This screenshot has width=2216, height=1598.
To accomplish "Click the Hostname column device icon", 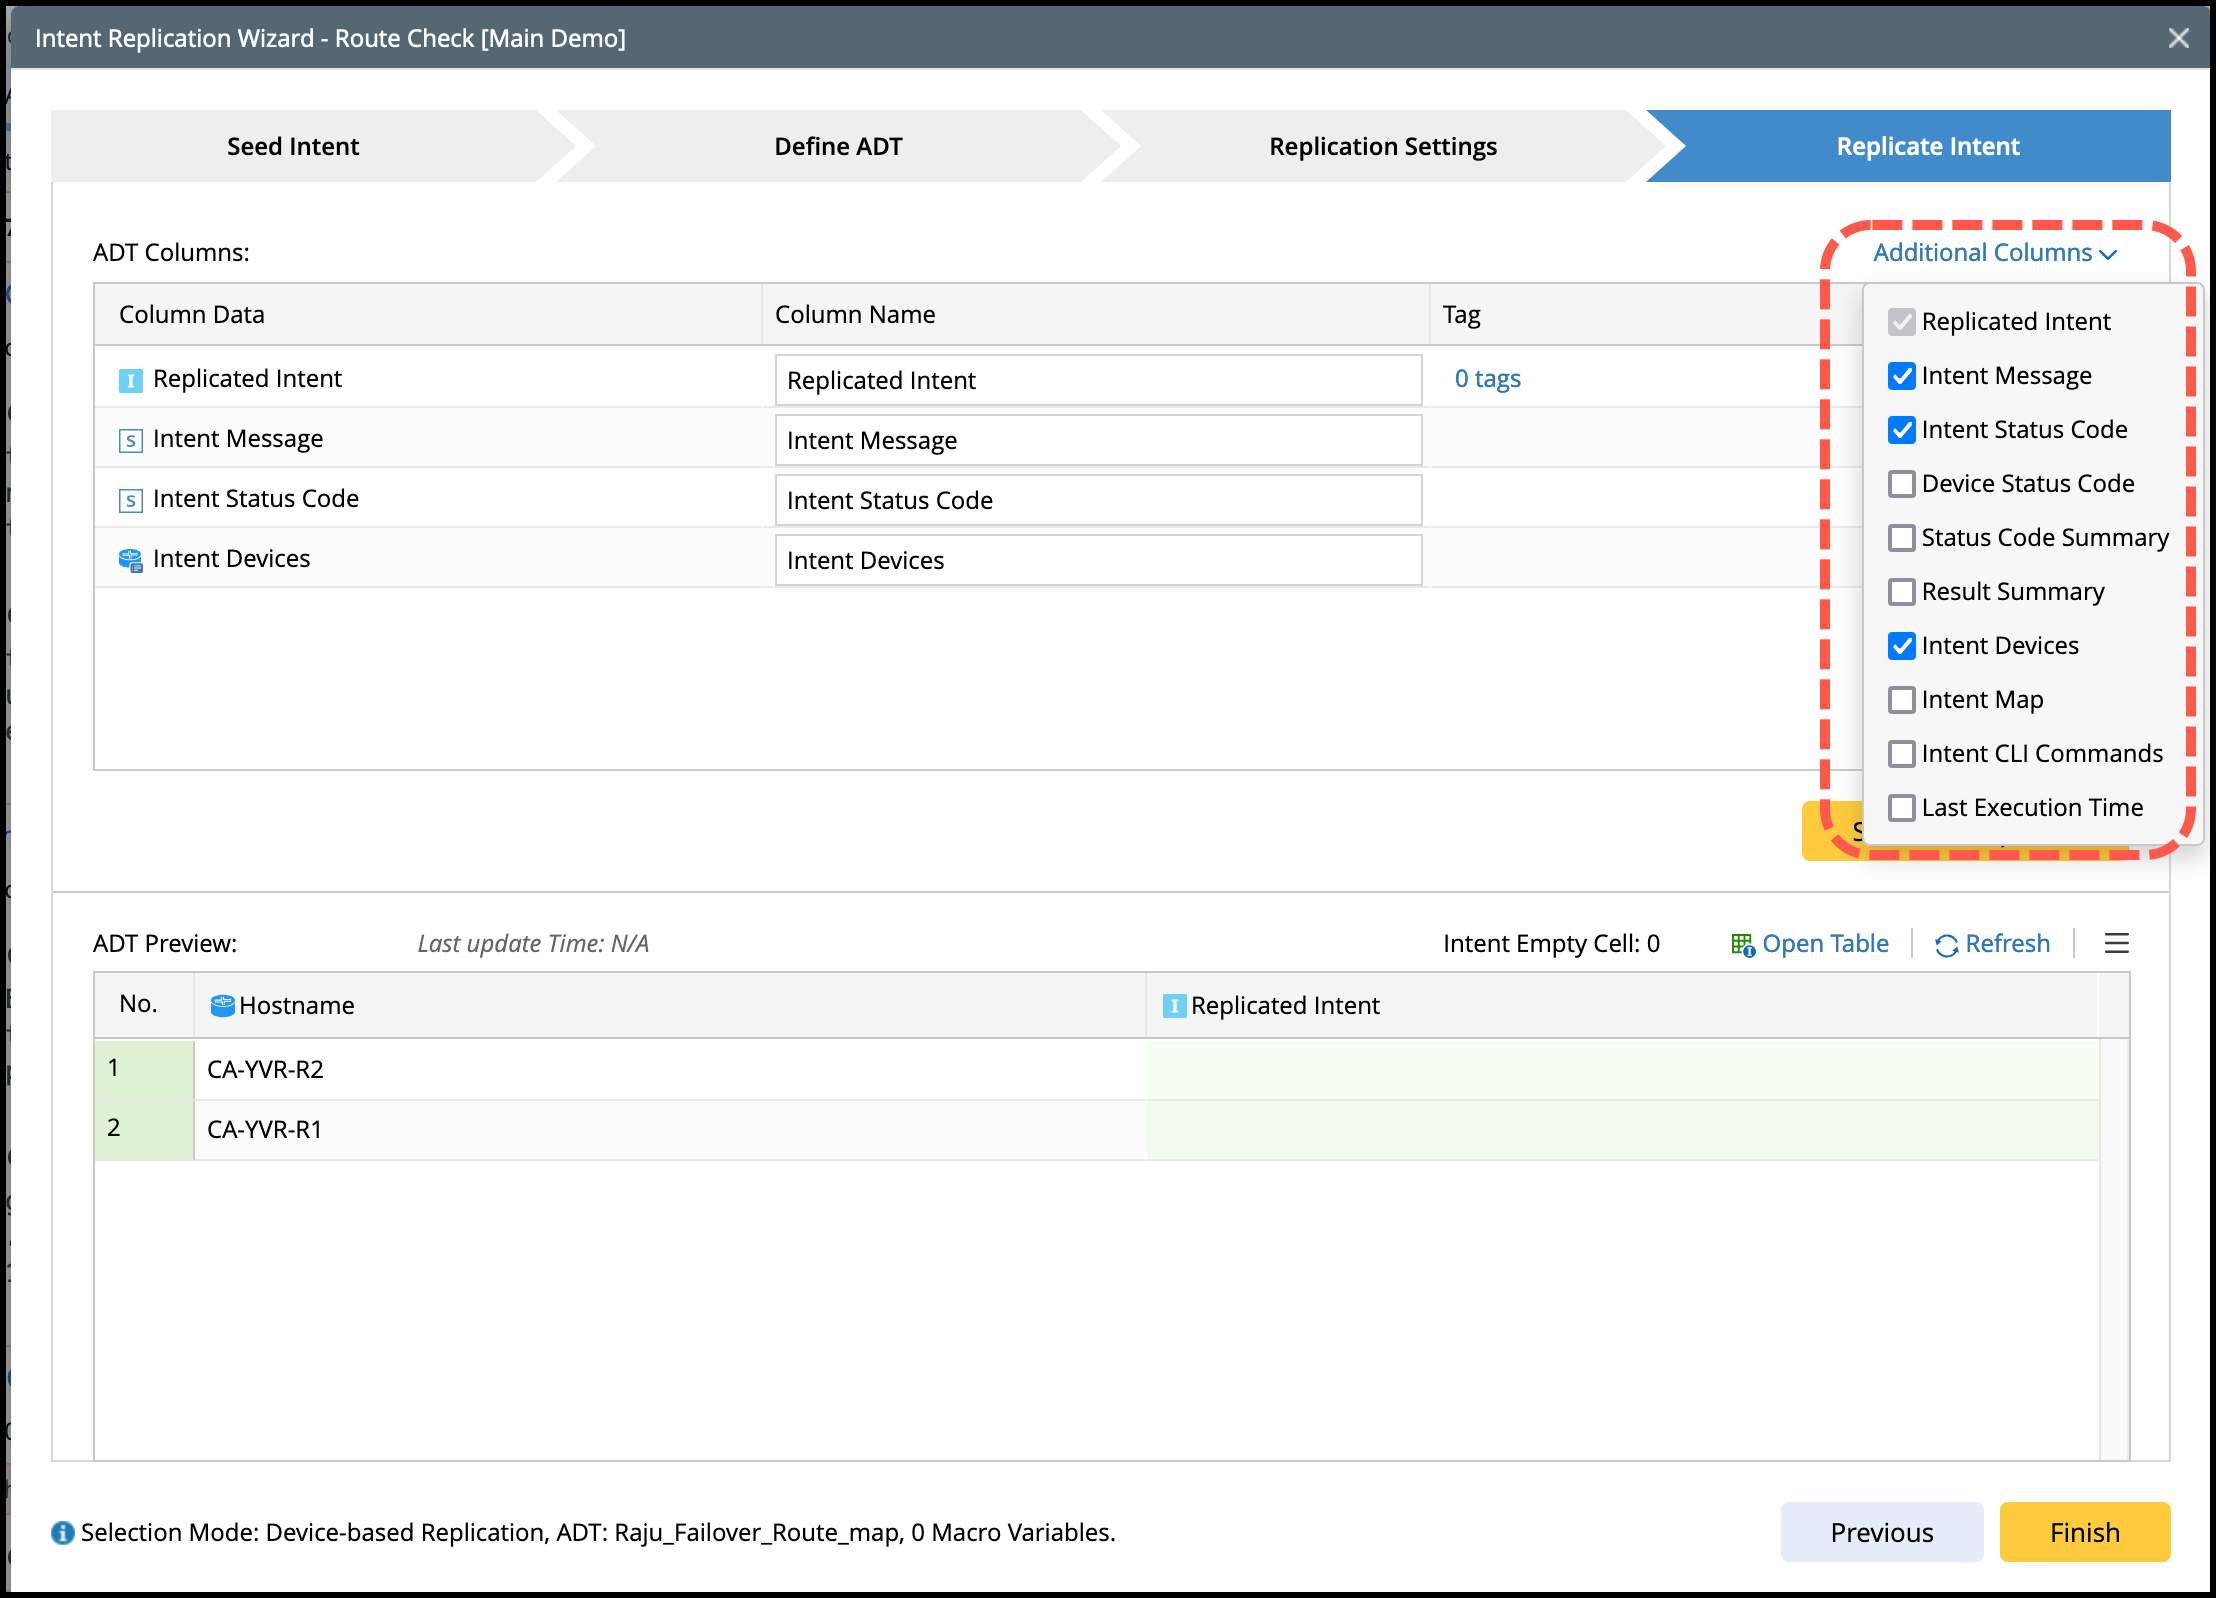I will click(x=222, y=1005).
